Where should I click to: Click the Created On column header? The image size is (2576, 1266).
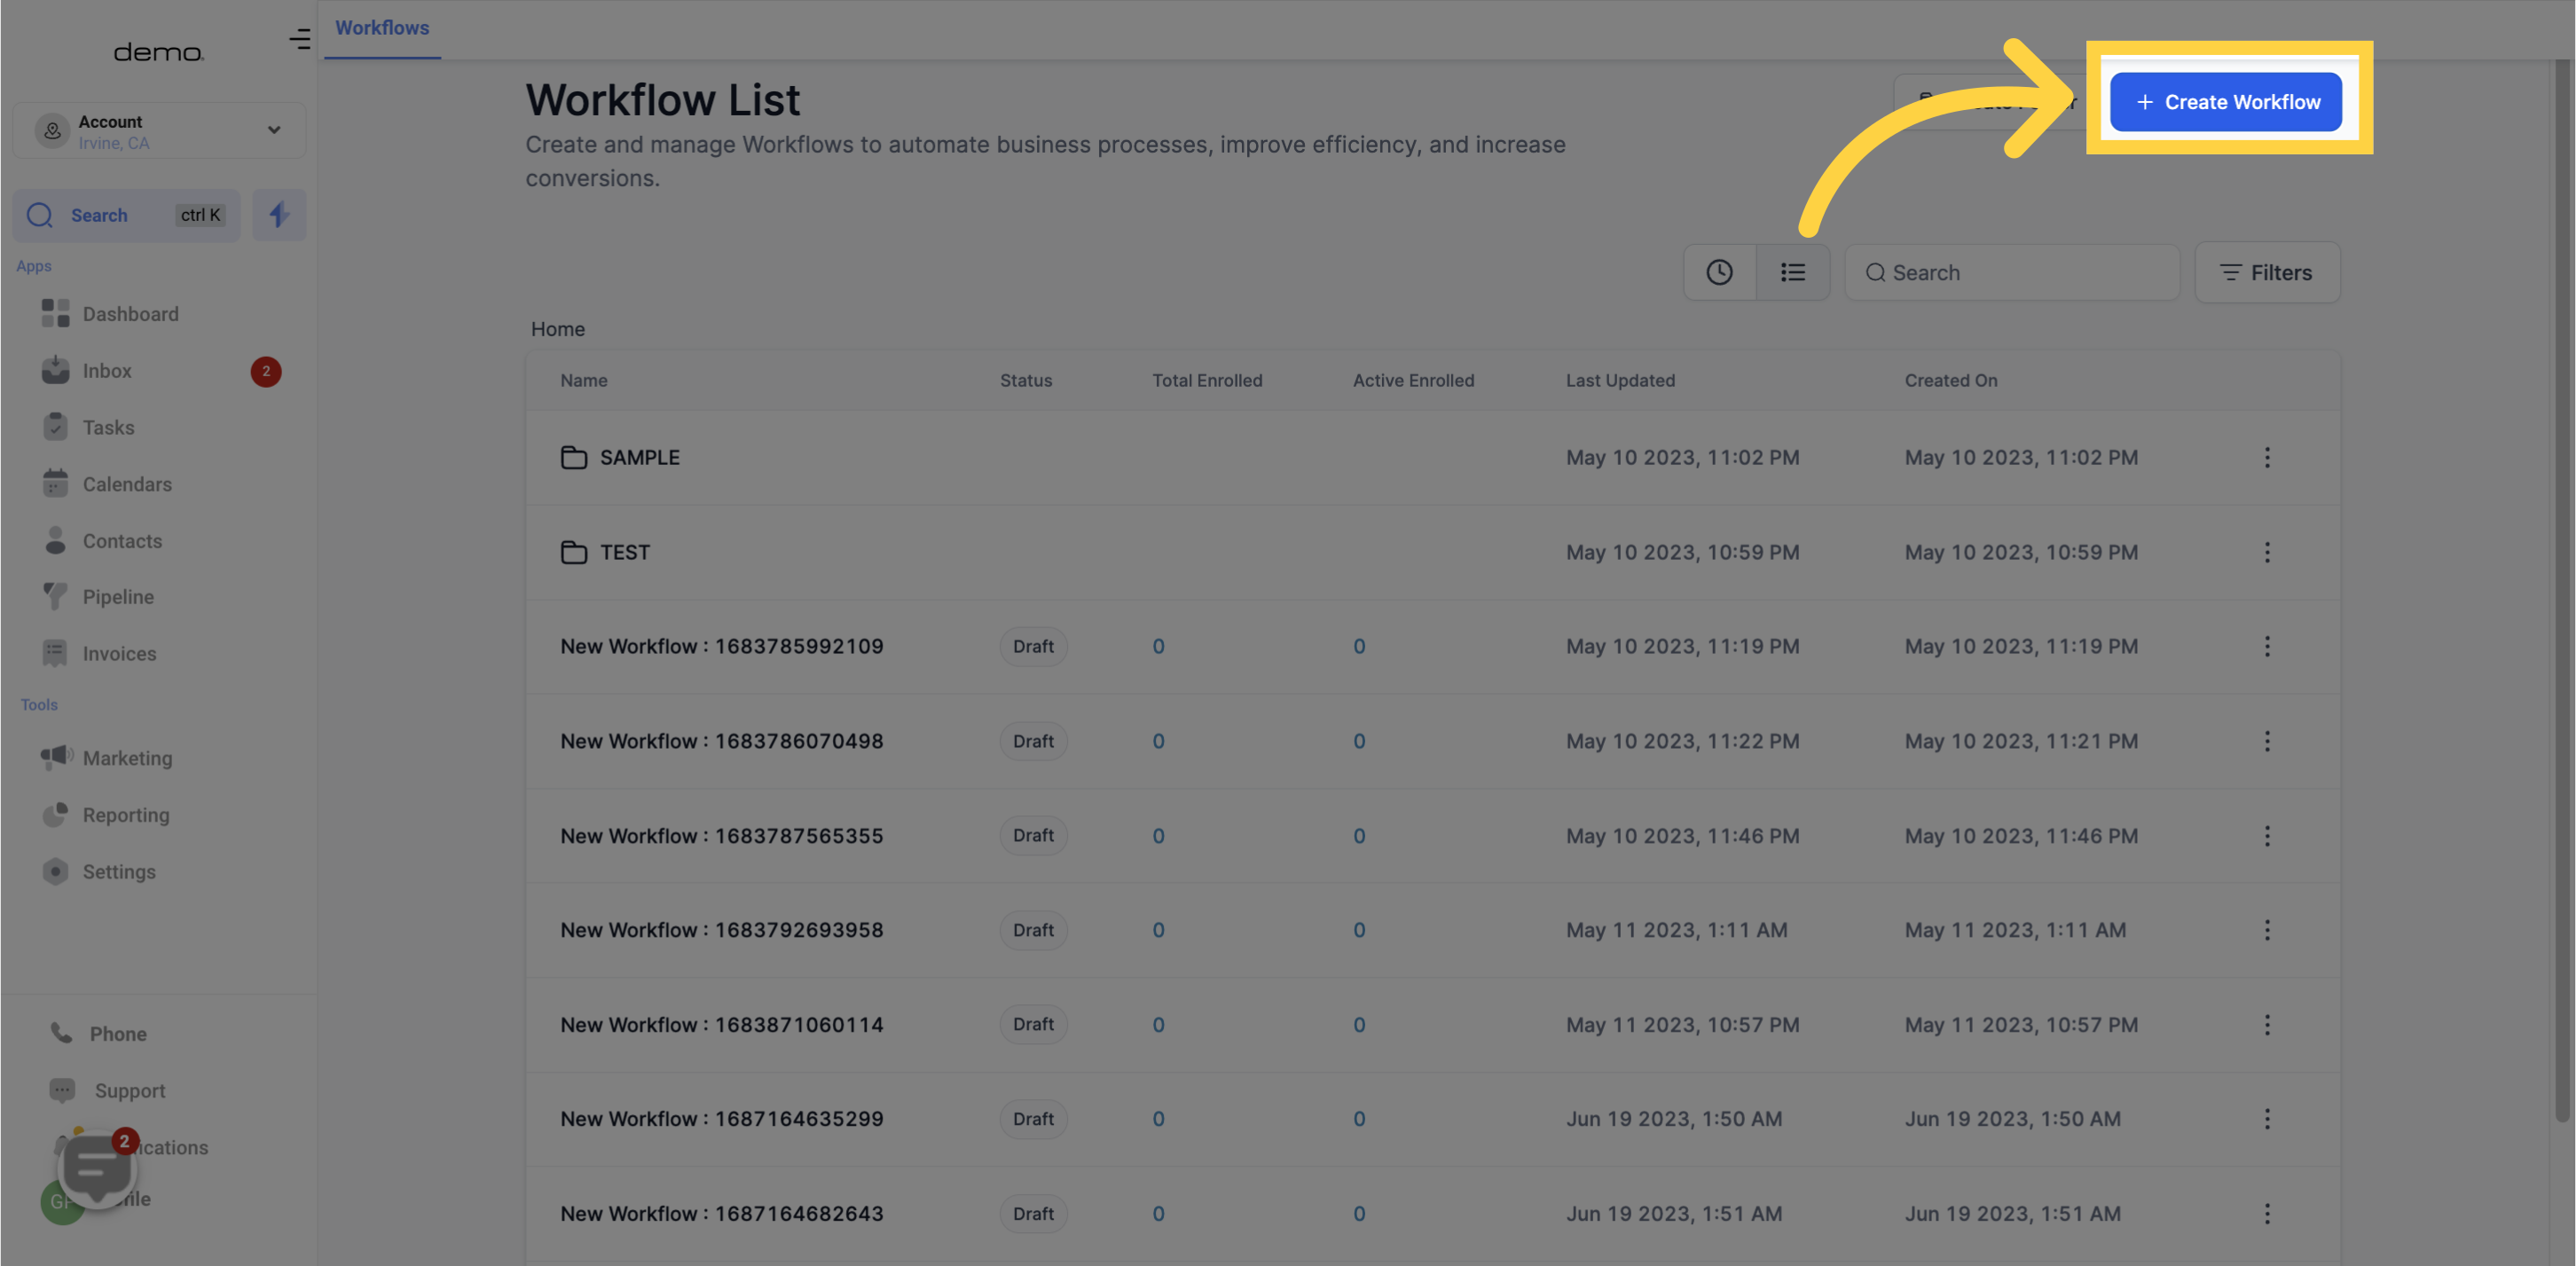[1950, 381]
